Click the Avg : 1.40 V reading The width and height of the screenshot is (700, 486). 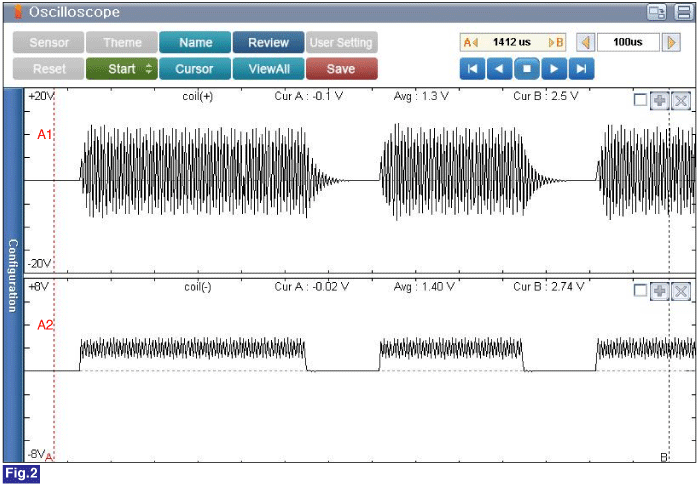pos(424,287)
